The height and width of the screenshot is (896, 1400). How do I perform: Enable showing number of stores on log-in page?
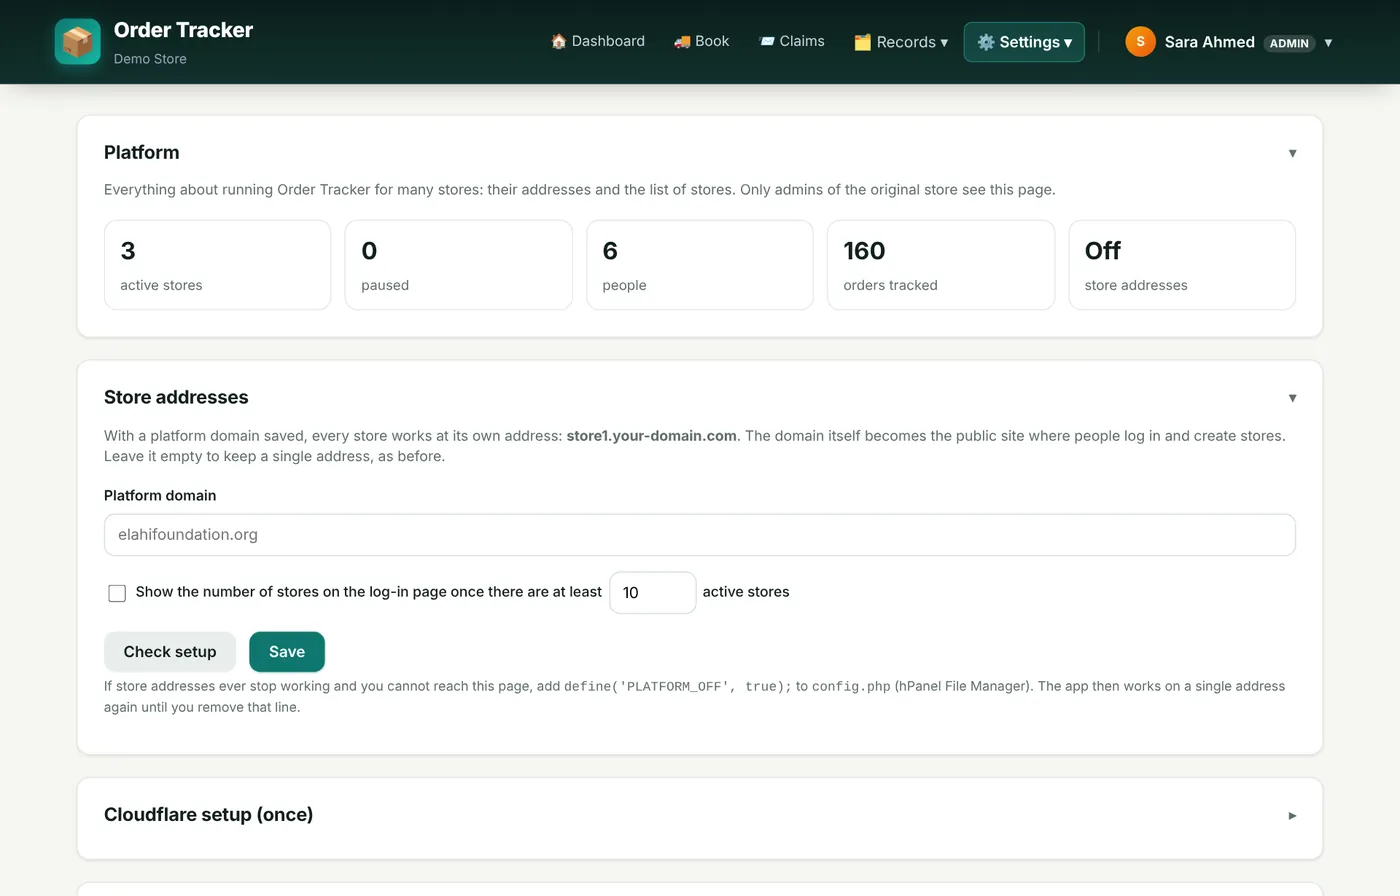click(117, 593)
